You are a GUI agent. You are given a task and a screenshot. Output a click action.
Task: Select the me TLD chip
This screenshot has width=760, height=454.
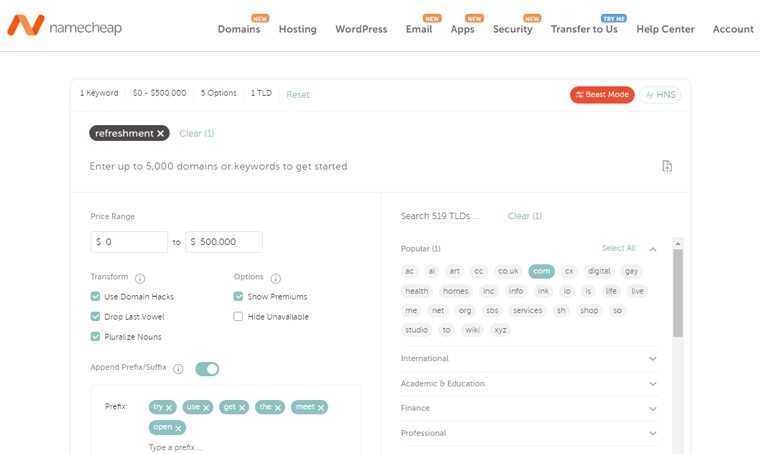[411, 311]
